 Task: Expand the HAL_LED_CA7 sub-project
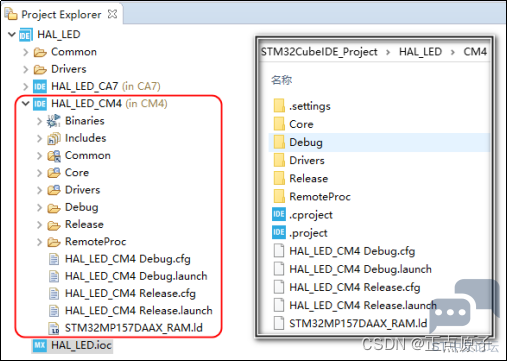[26, 87]
